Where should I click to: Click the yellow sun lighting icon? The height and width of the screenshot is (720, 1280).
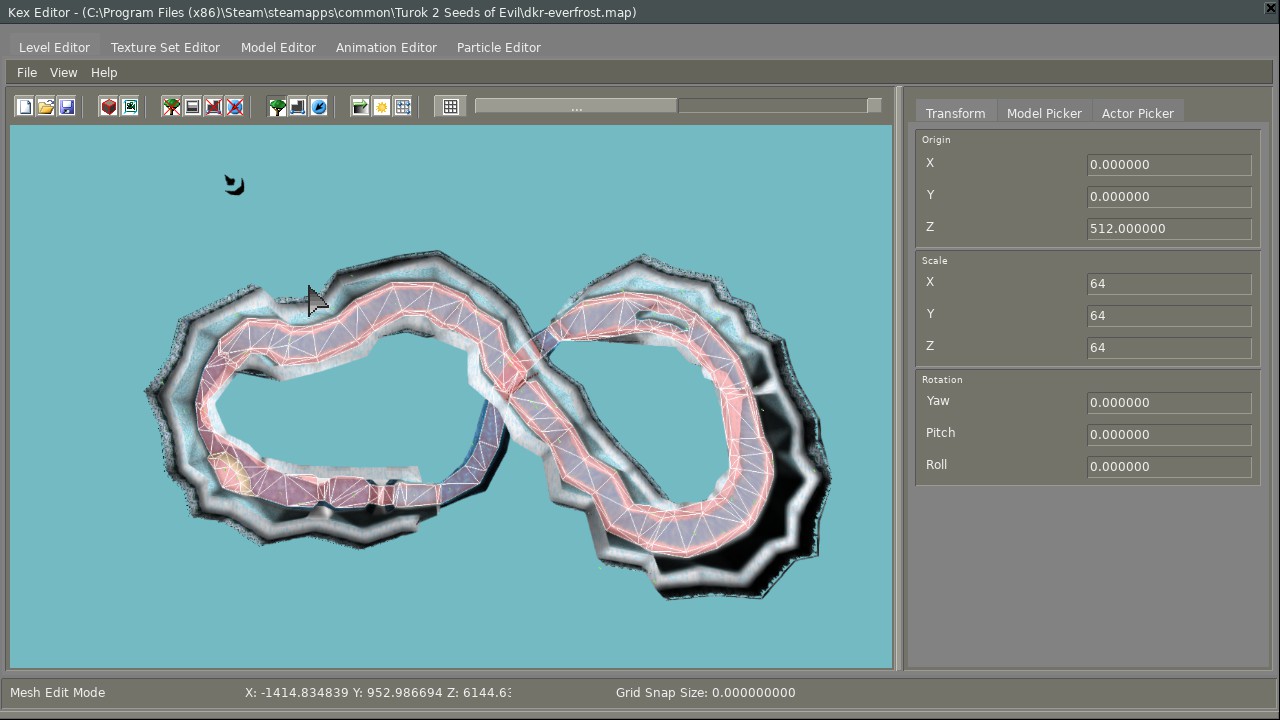tap(382, 106)
